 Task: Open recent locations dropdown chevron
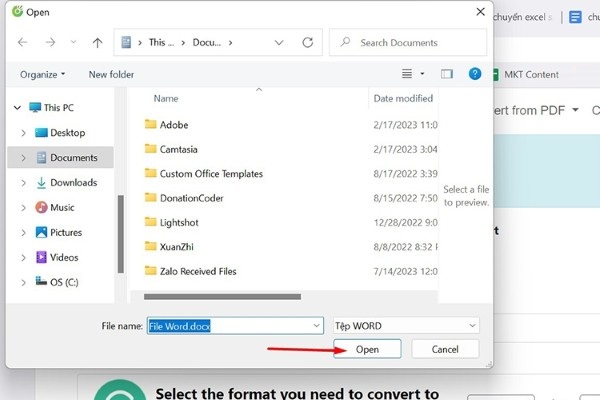(x=73, y=42)
